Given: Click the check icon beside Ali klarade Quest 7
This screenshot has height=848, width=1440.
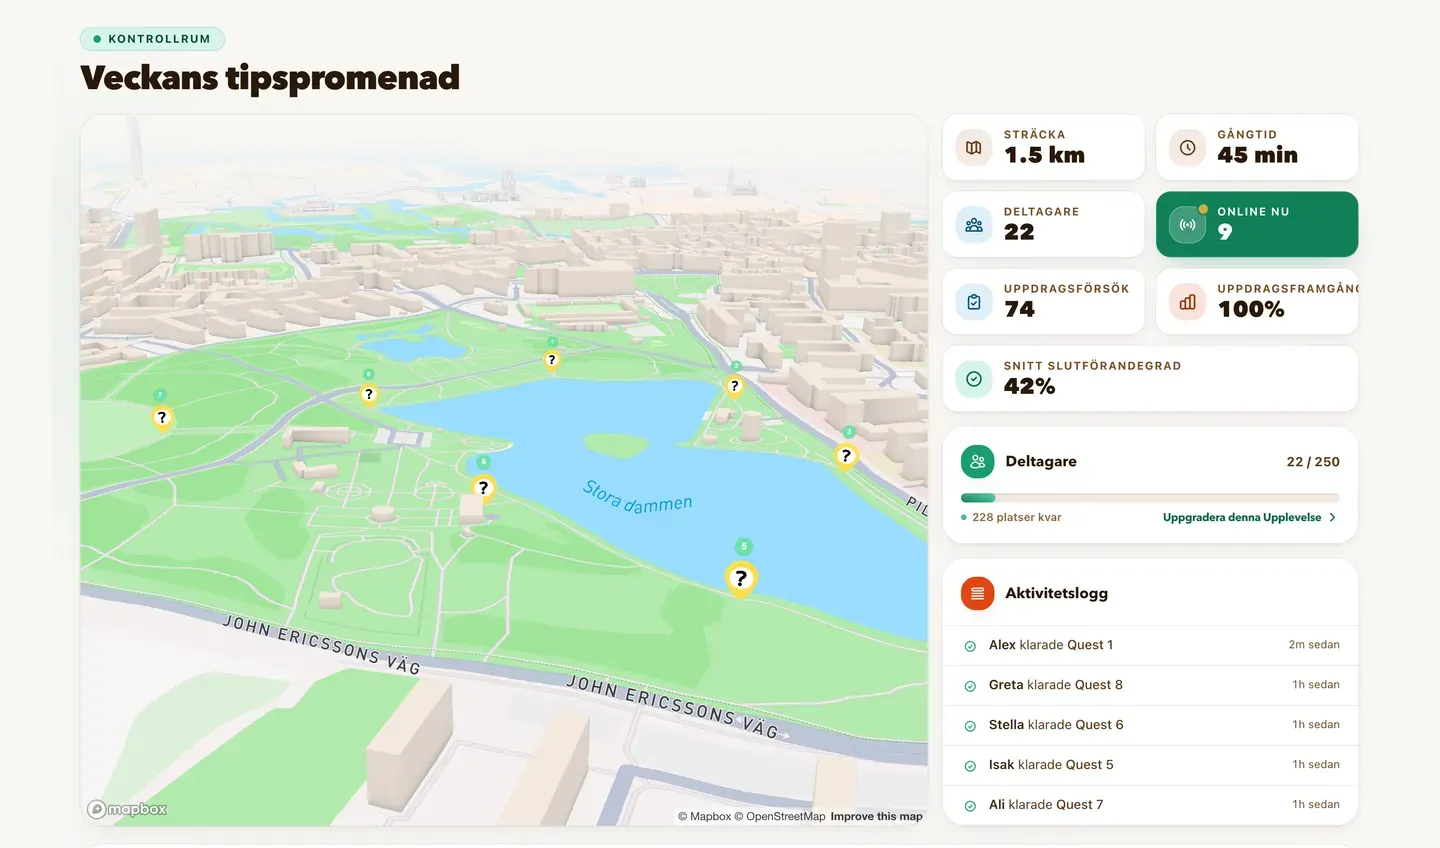Looking at the screenshot, I should click(970, 806).
